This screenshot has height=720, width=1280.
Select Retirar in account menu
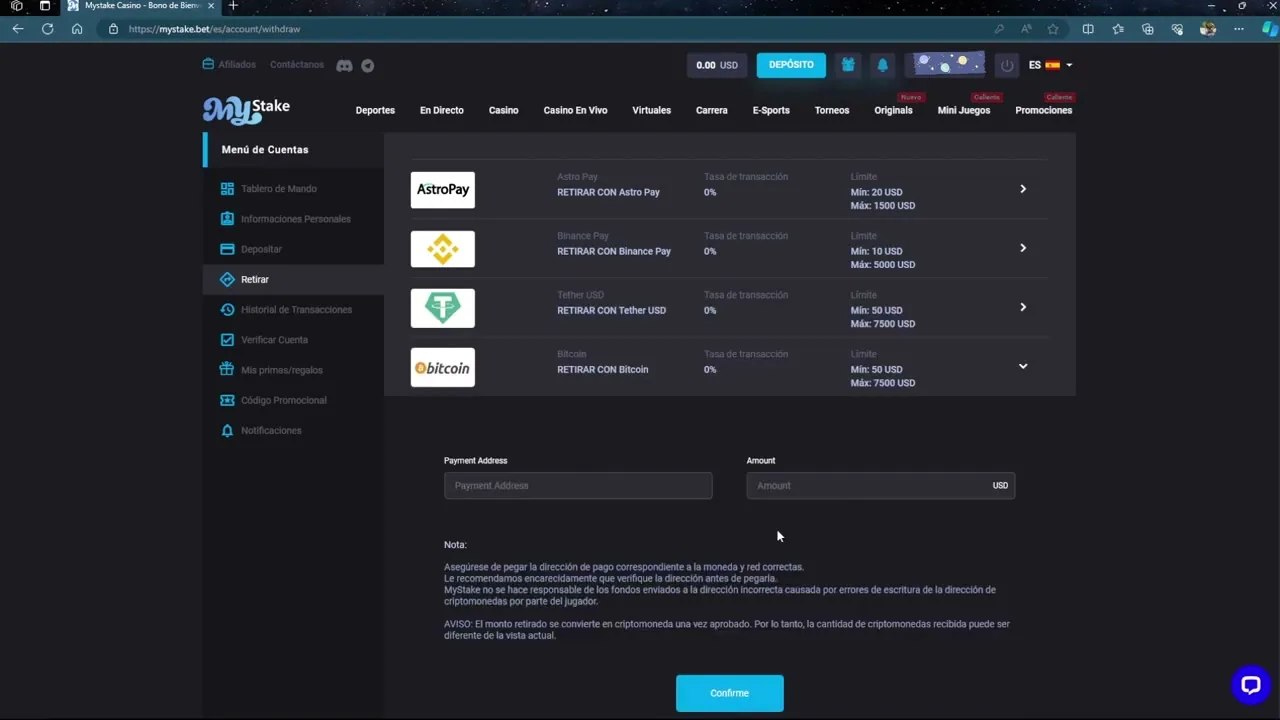(294, 280)
